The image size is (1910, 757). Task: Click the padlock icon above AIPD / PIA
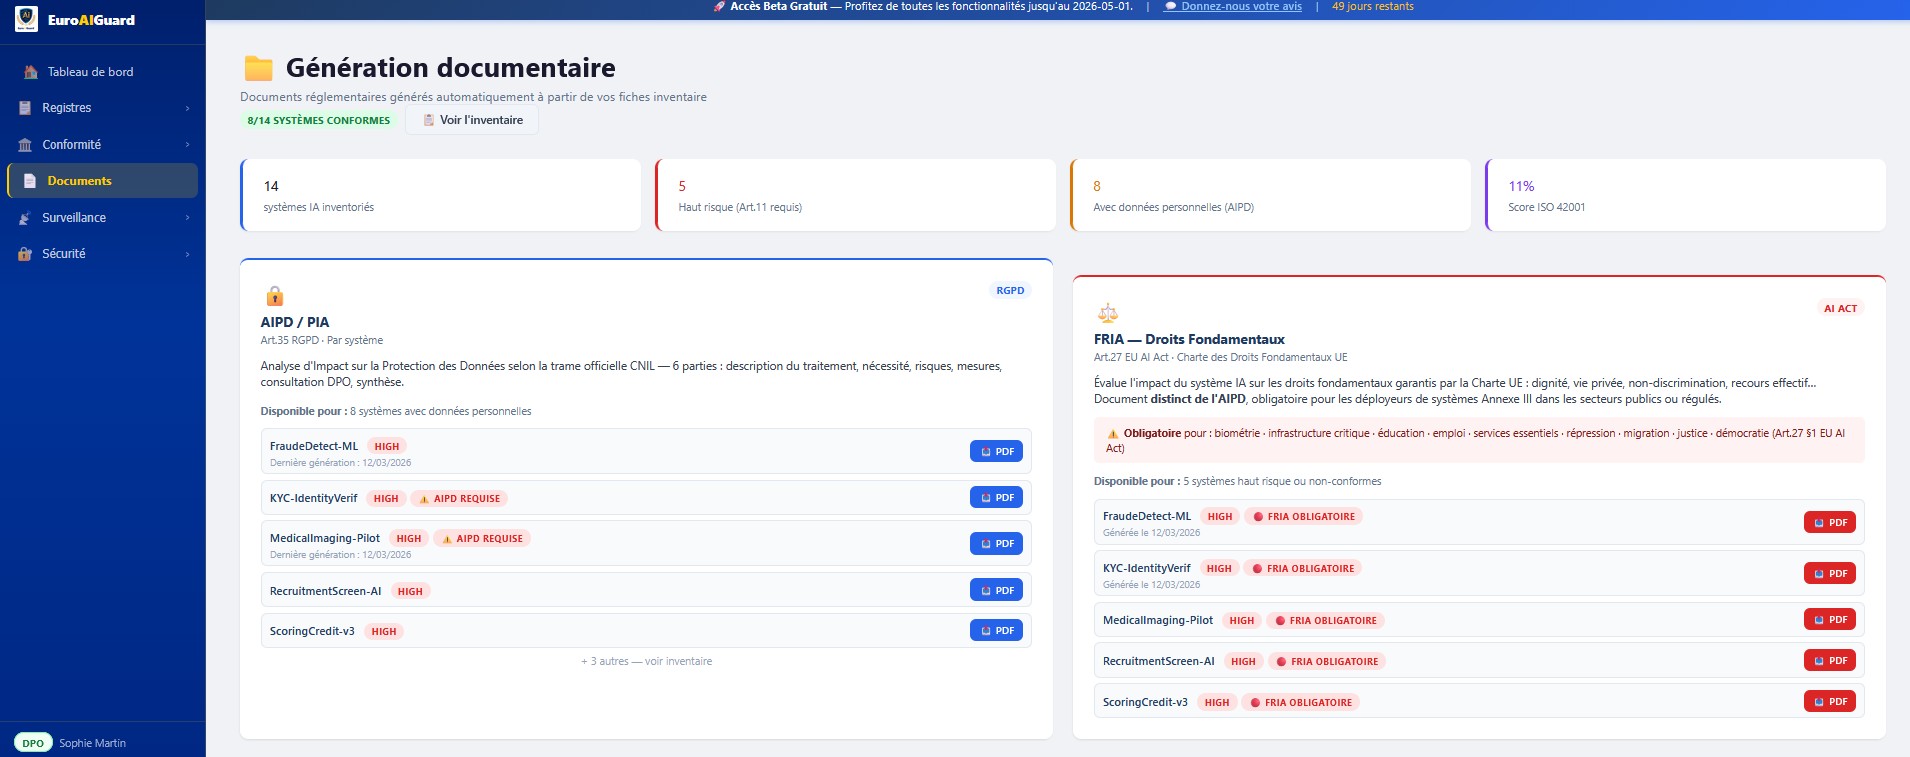click(x=275, y=296)
